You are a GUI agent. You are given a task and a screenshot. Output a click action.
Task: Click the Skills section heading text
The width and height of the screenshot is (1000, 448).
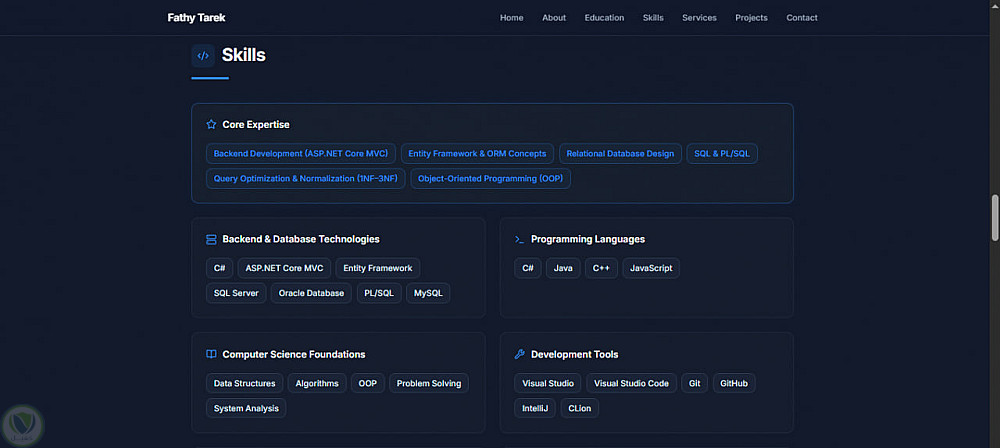click(244, 56)
